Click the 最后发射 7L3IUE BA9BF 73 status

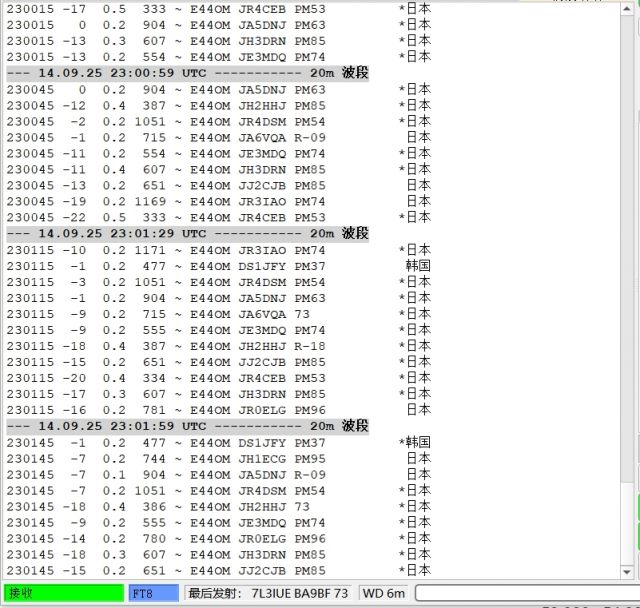[268, 593]
